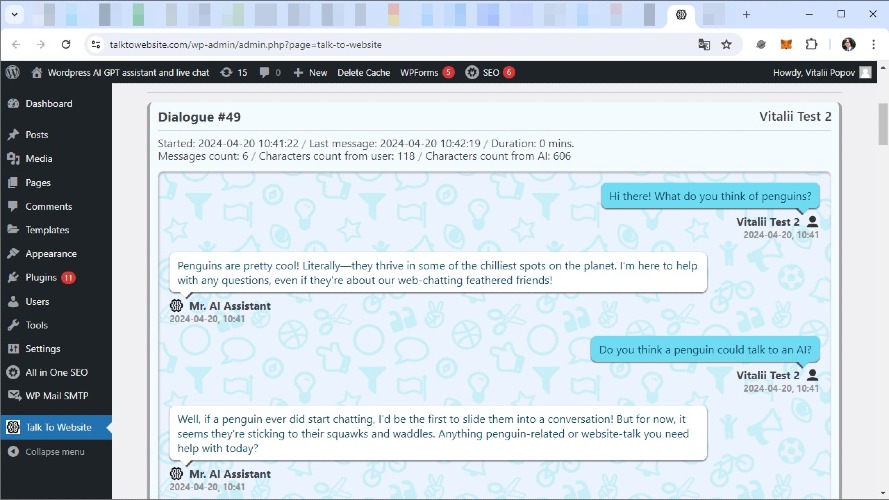889x500 pixels.
Task: Click the SEO gear icon in admin bar
Action: [x=472, y=73]
